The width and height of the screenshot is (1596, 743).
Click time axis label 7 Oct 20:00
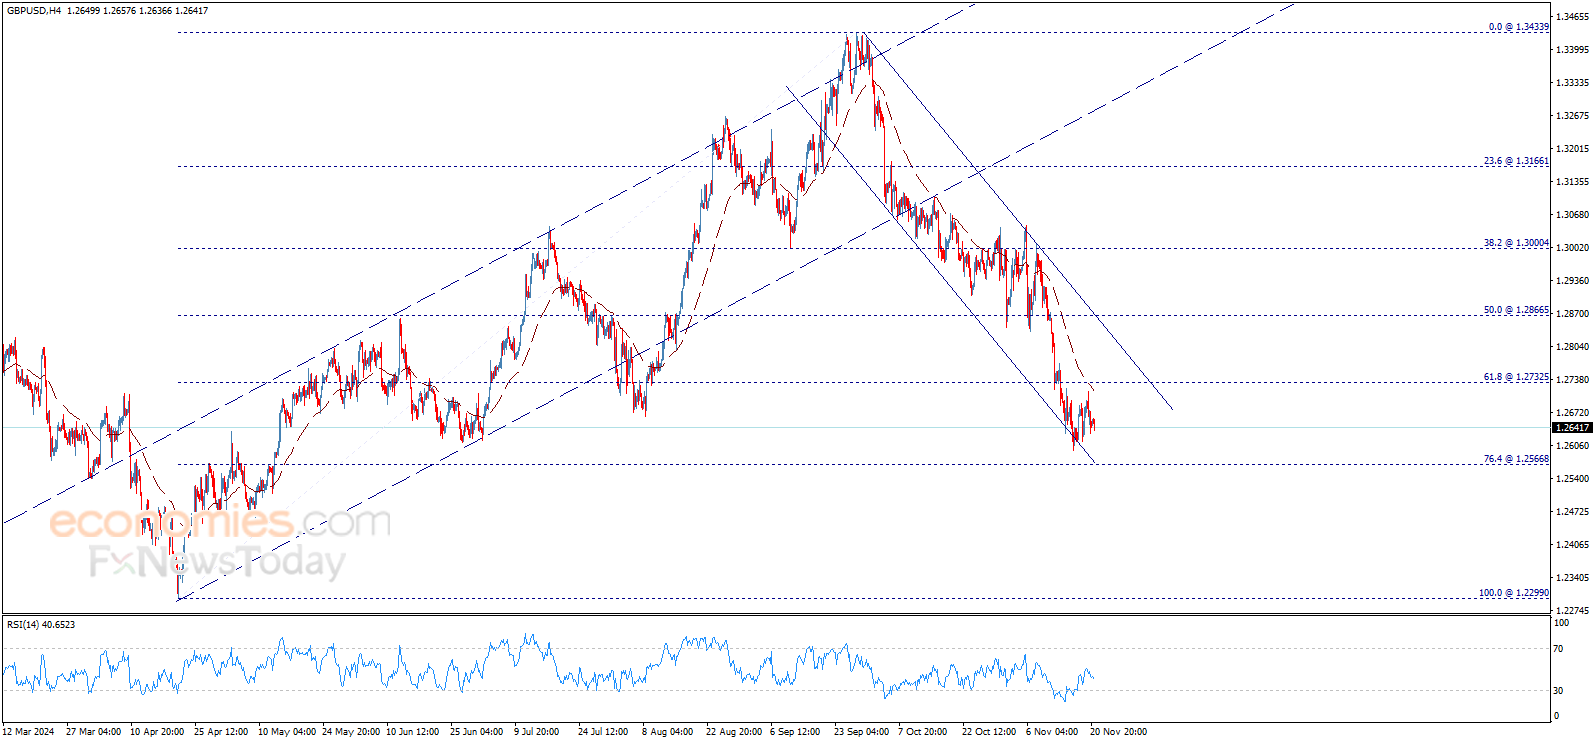tap(923, 732)
